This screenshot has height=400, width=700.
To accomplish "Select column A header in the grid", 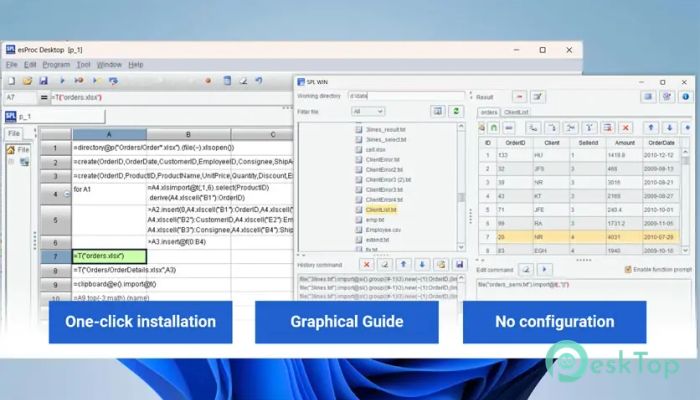I will (x=109, y=134).
